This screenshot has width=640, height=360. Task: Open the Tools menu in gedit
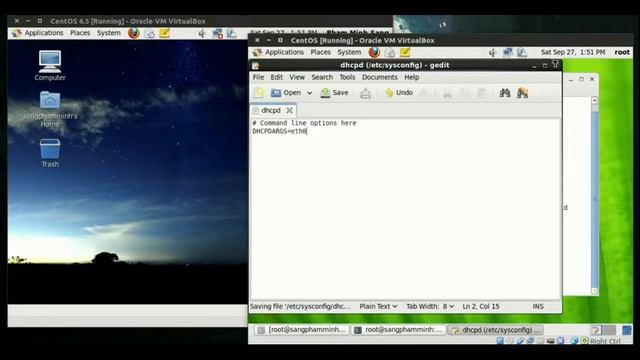coord(347,77)
